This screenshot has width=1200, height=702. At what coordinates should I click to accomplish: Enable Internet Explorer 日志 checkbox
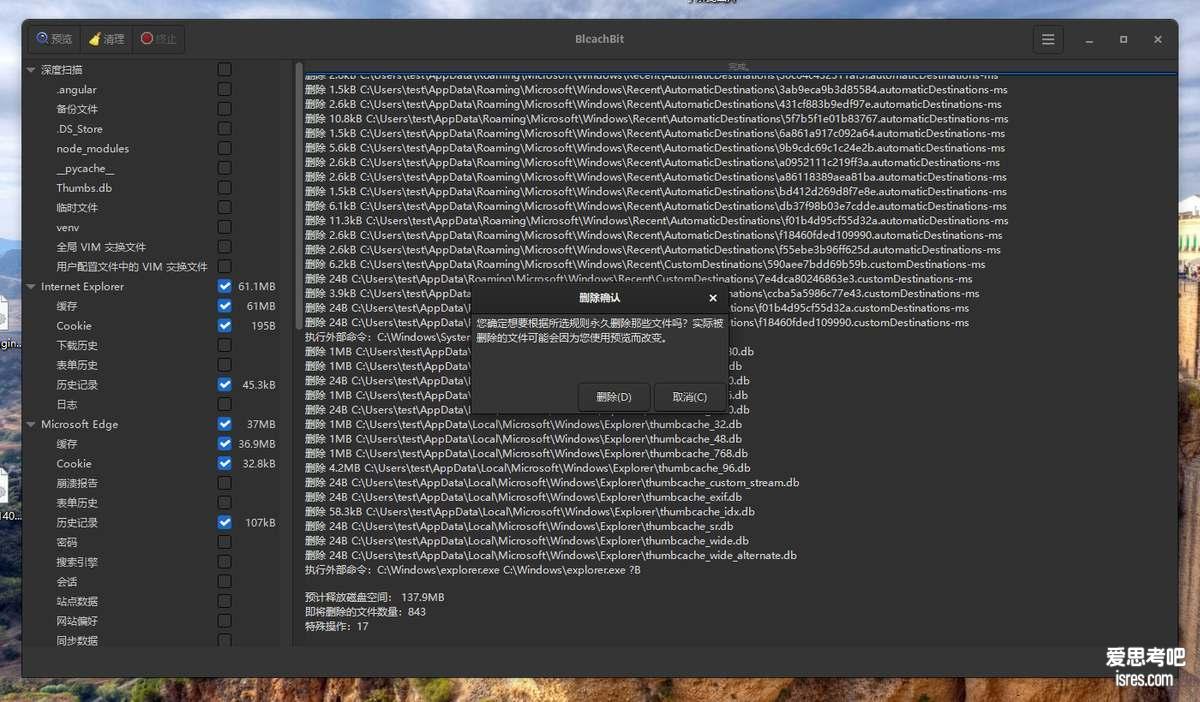click(224, 404)
